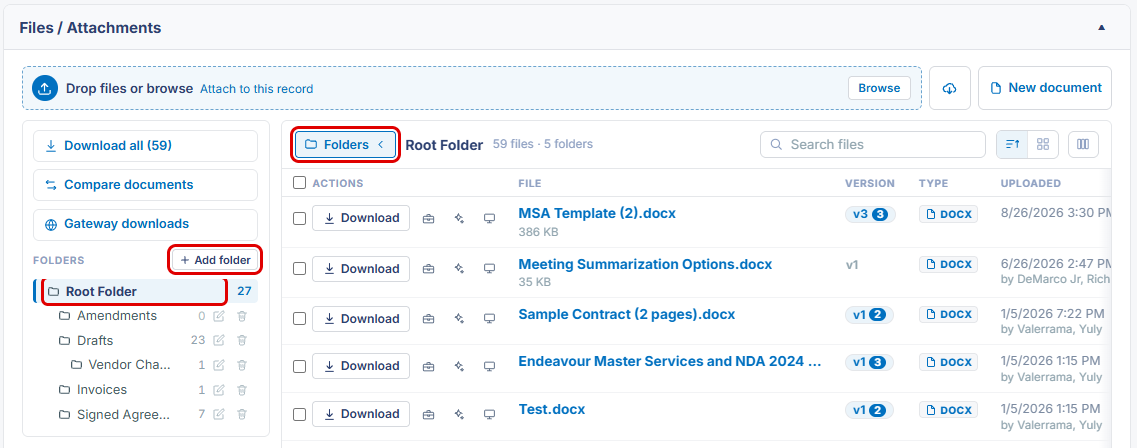This screenshot has height=448, width=1137.
Task: Open v3 version history for MSA Template
Action: (x=870, y=215)
